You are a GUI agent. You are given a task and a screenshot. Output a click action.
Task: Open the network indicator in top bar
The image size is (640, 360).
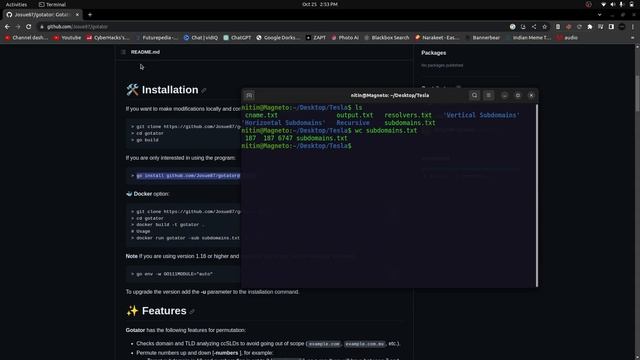point(603,4)
